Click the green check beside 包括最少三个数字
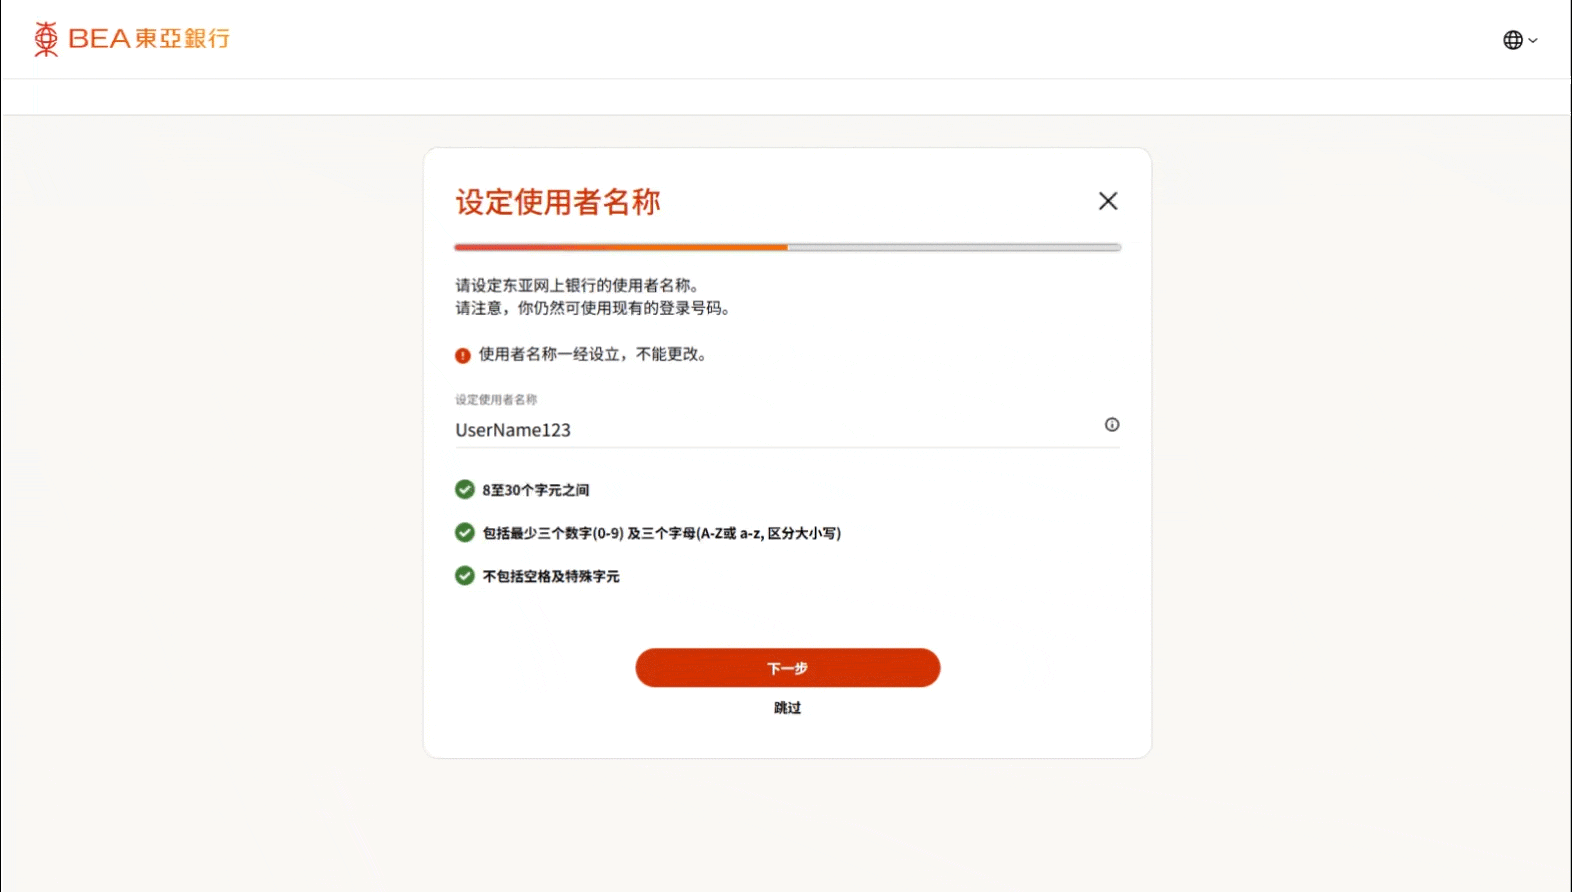 [x=465, y=532]
